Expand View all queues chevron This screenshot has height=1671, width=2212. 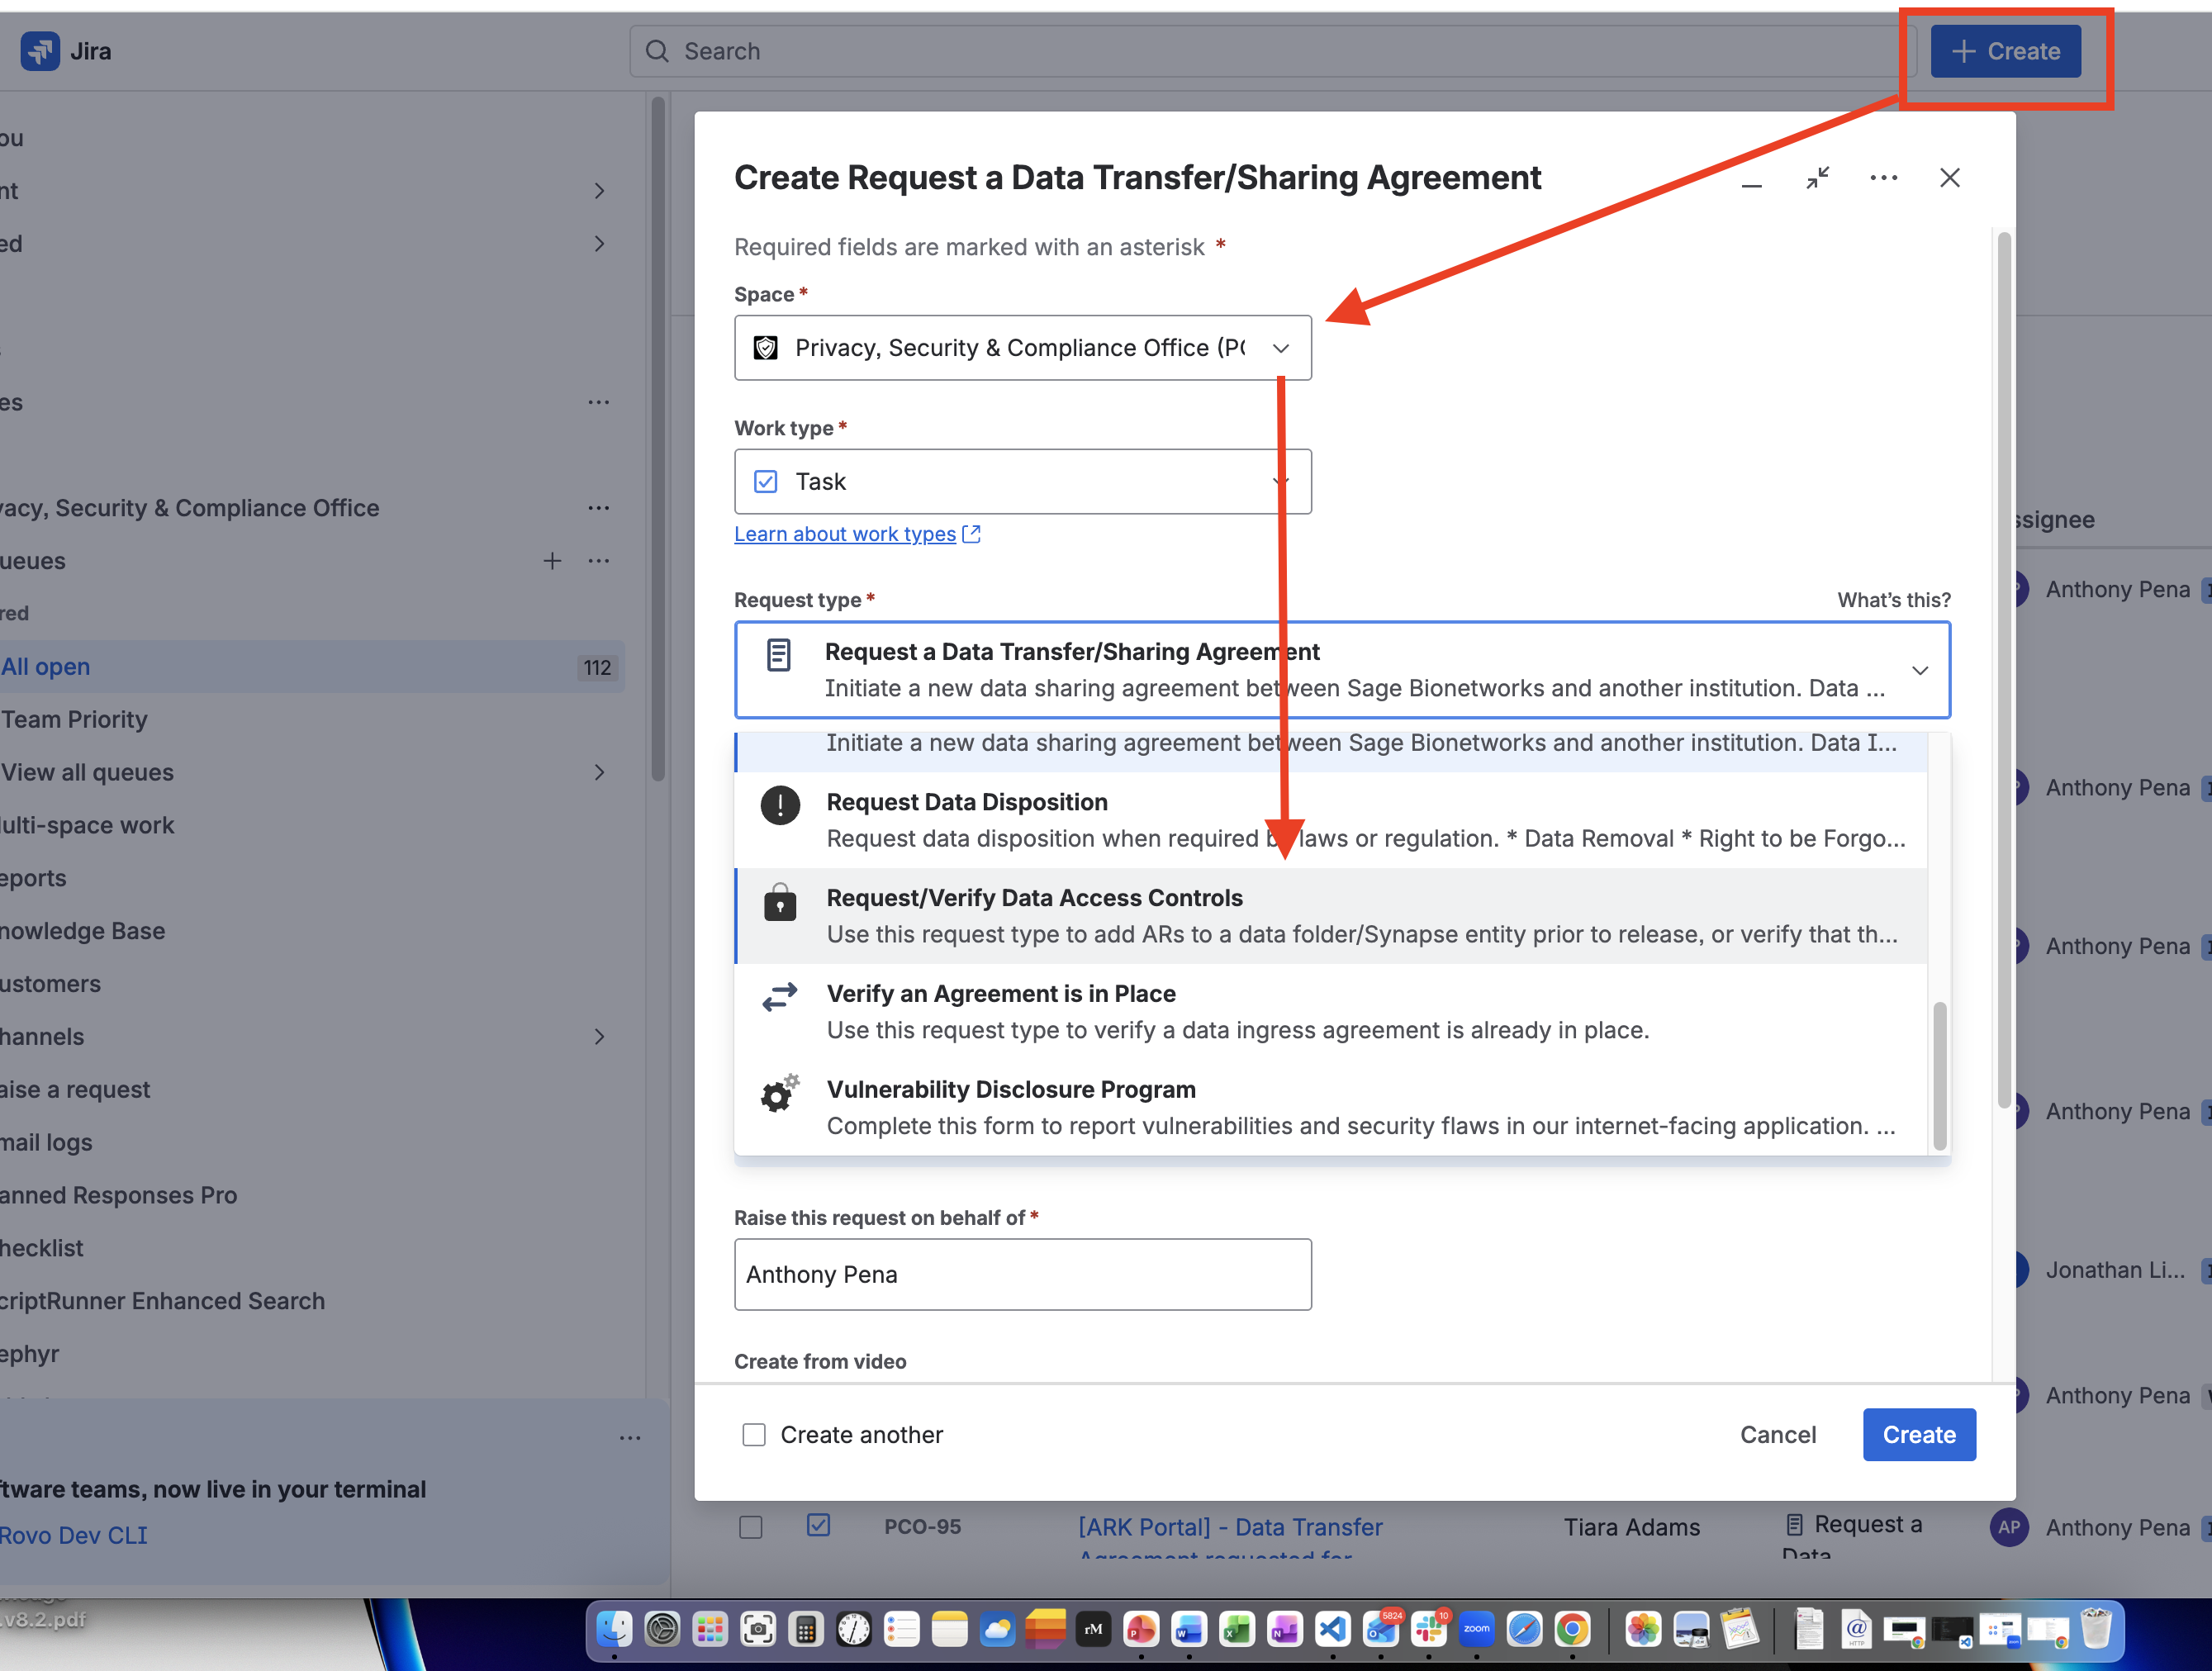point(599,773)
